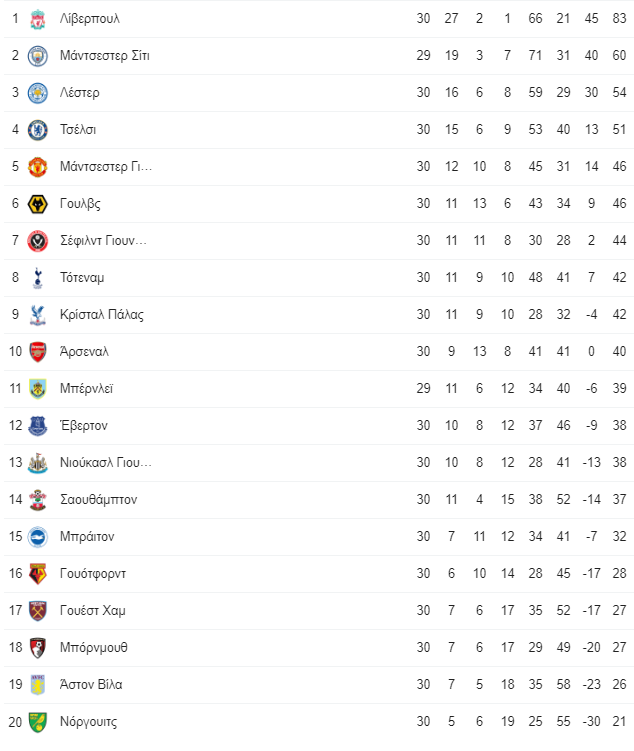
Task: Select Liverpool's 83 points cell
Action: (619, 19)
